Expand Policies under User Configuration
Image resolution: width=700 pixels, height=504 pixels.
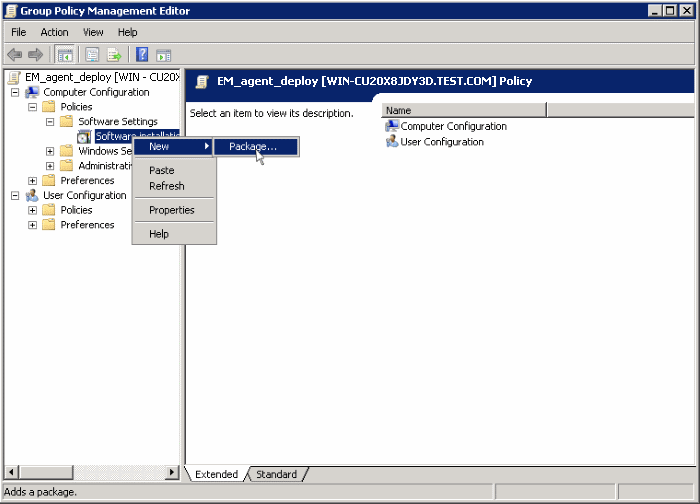pyautogui.click(x=33, y=210)
